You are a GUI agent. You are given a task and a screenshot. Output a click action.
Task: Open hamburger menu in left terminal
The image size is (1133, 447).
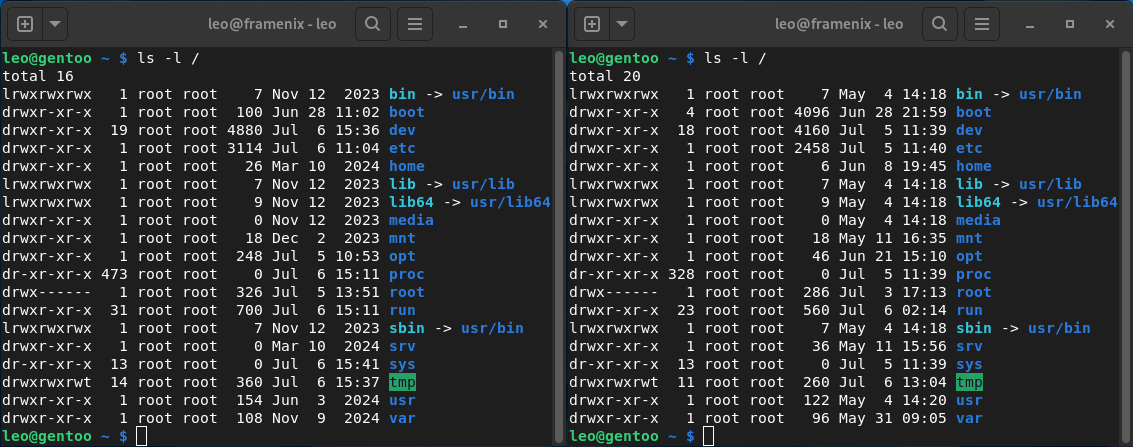click(415, 24)
